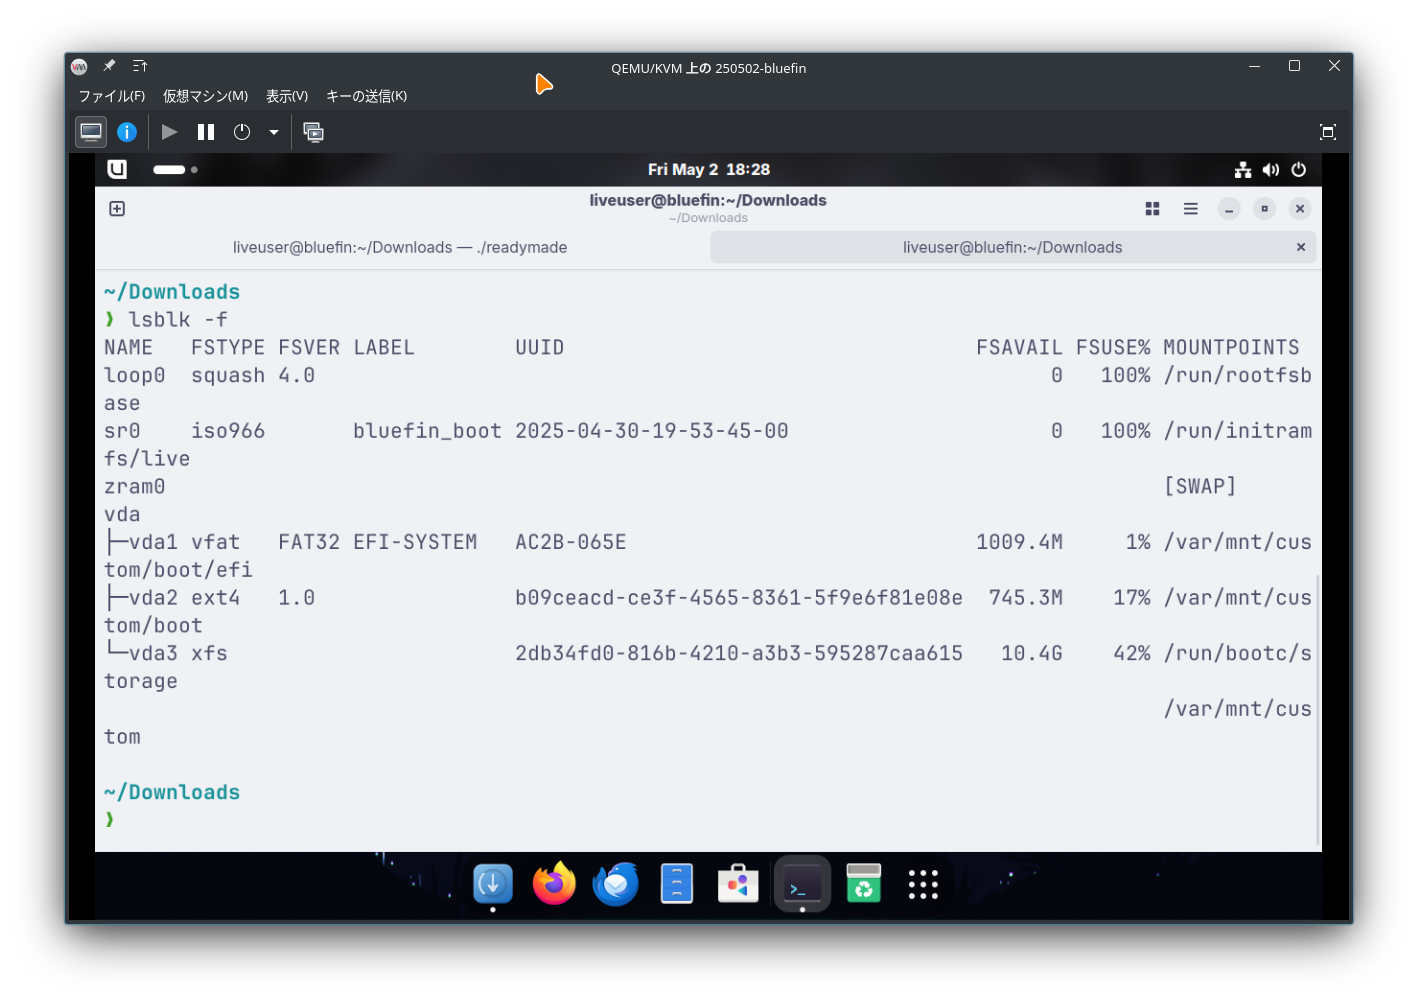Click the 'zram0' device name
This screenshot has height=1001, width=1418.
pos(135,487)
